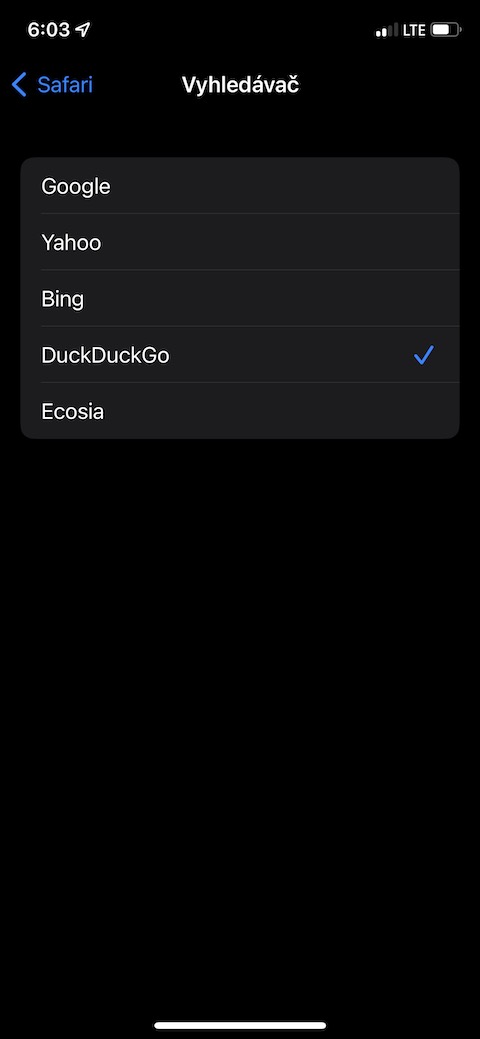Tap empty area right of Google row
This screenshot has height=1039, width=480.
[285, 186]
